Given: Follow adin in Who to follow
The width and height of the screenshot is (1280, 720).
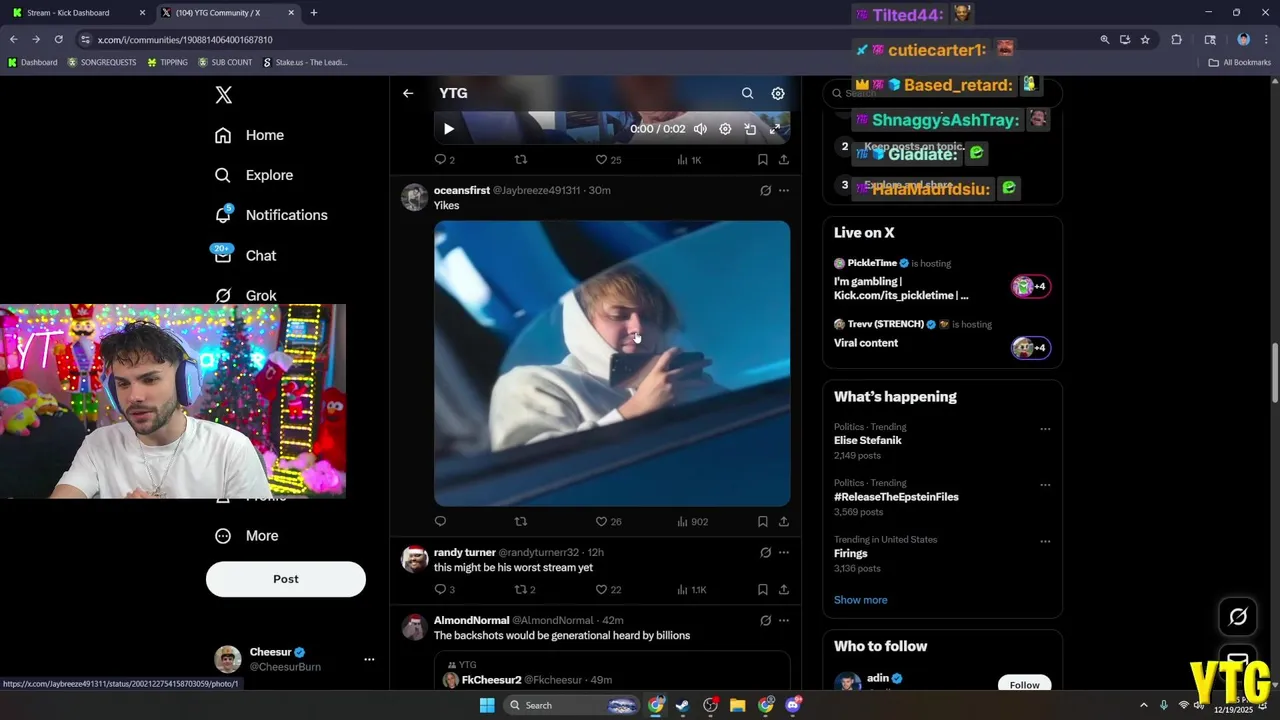Looking at the screenshot, I should click(x=1024, y=684).
